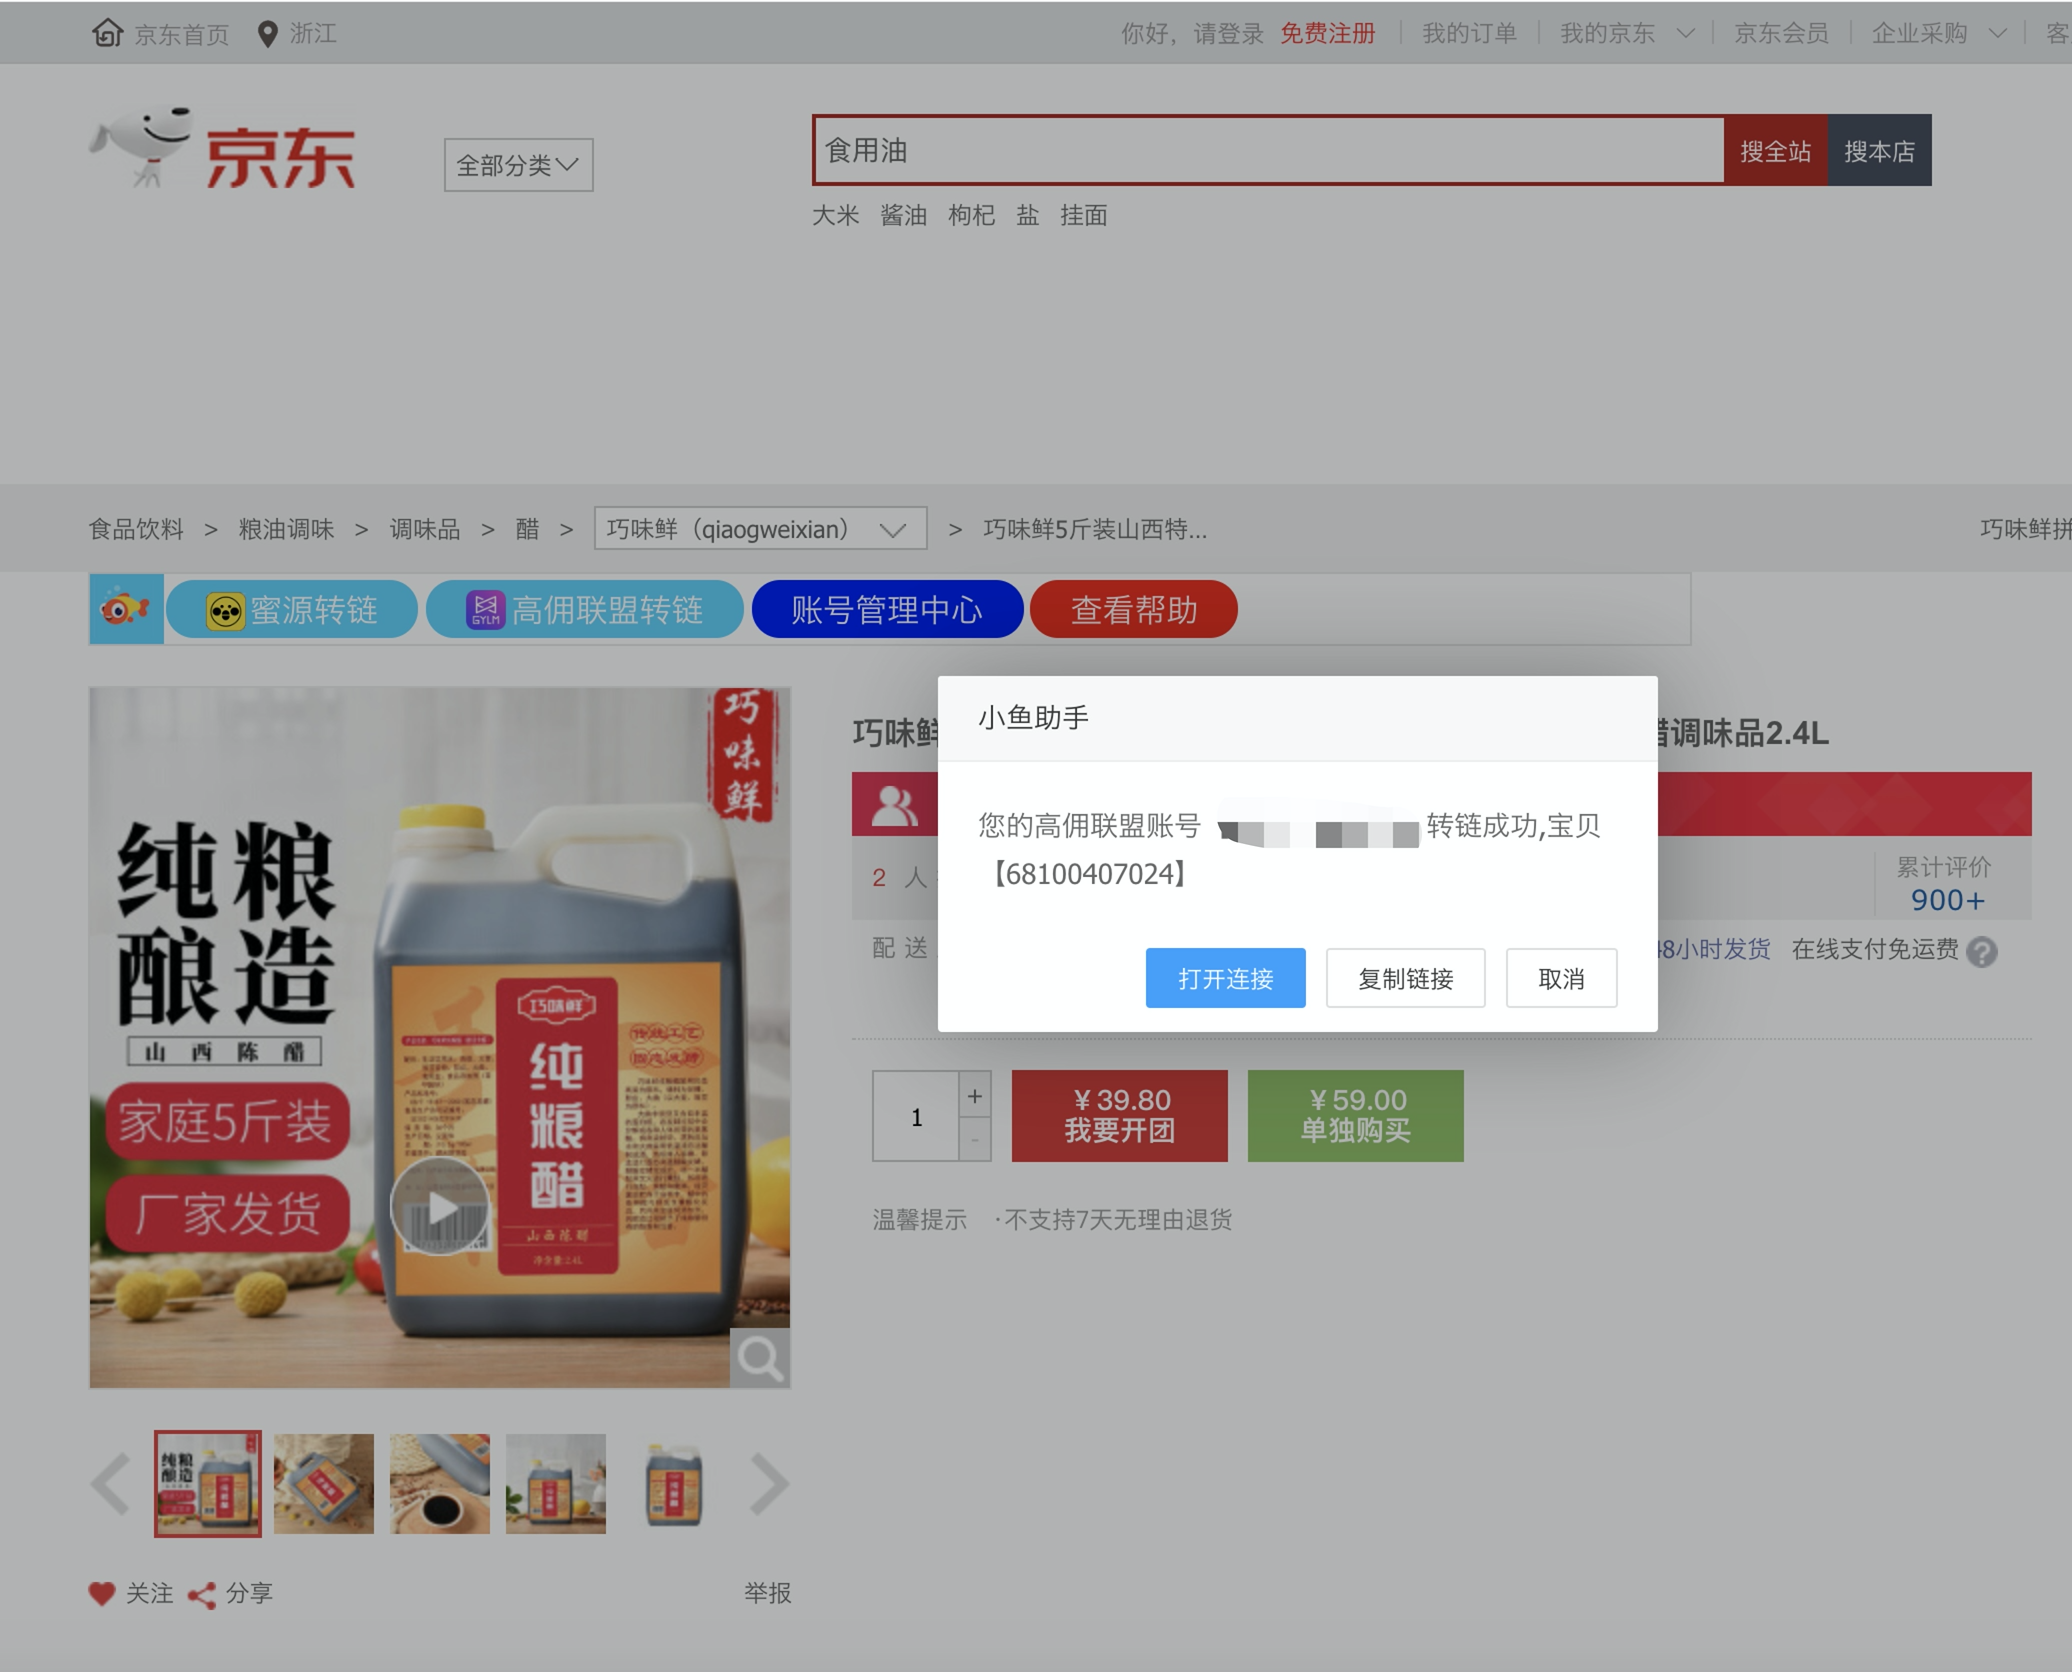
Task: Click the 查看帮助 button
Action: (1133, 609)
